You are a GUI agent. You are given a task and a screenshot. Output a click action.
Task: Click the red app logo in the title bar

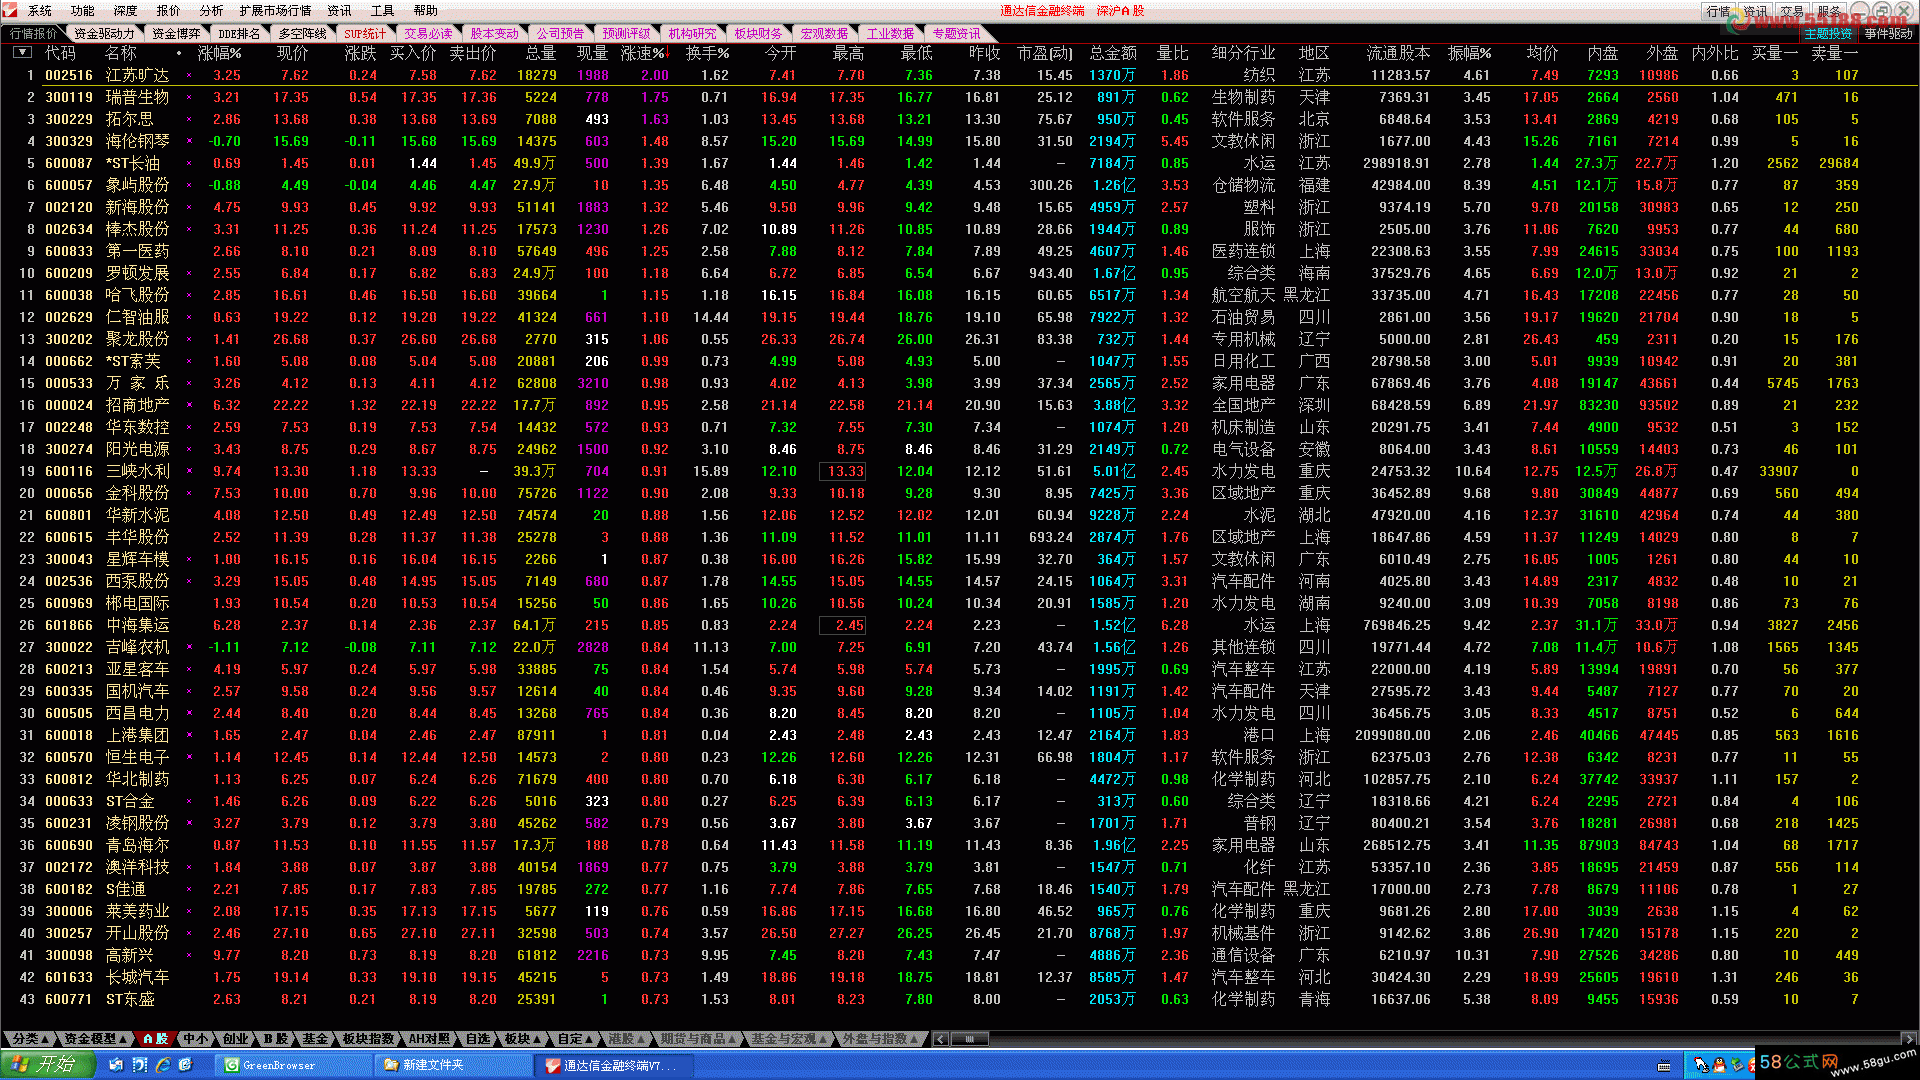click(x=10, y=10)
